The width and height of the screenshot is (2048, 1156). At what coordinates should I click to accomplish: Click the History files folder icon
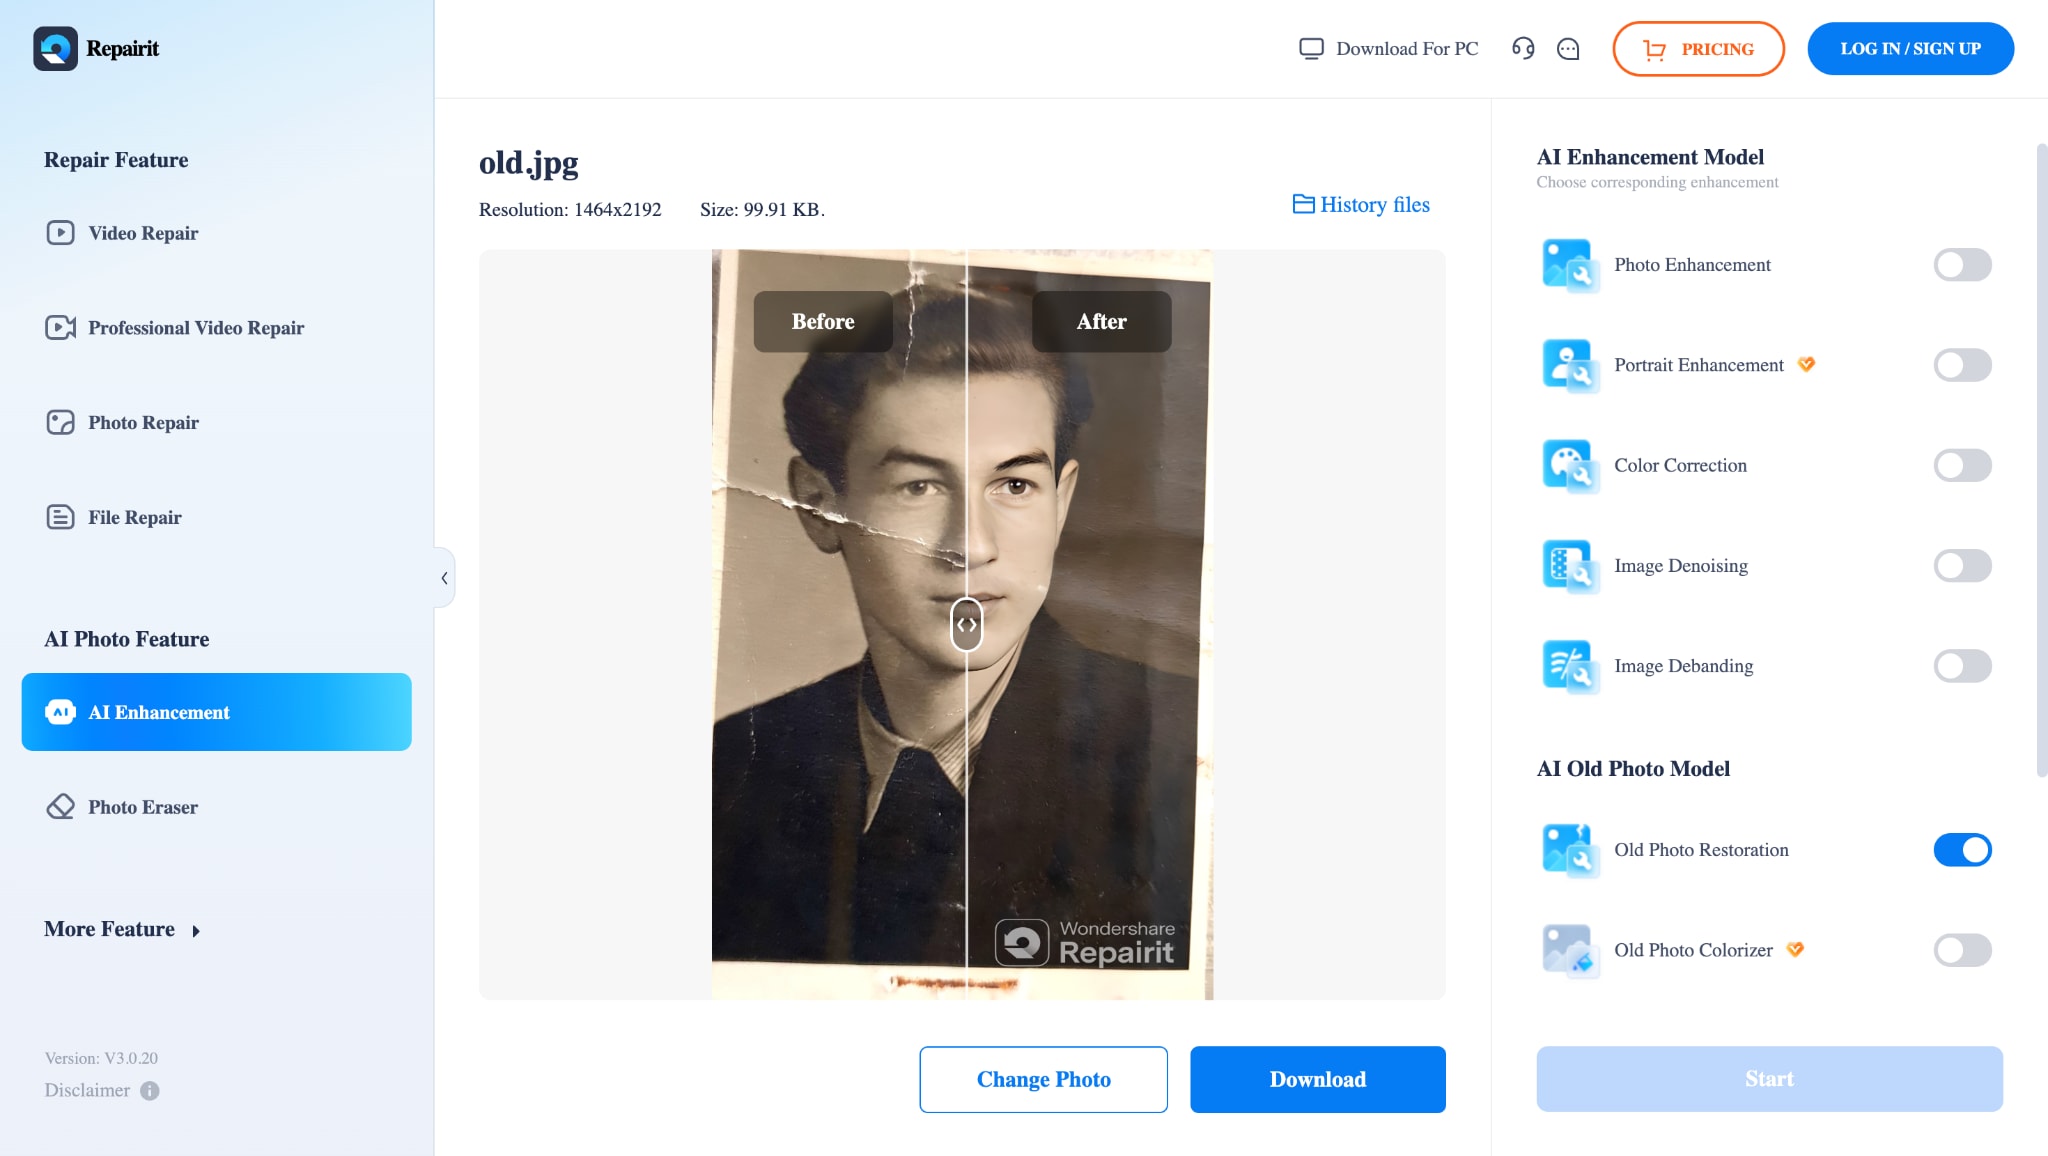pyautogui.click(x=1303, y=204)
